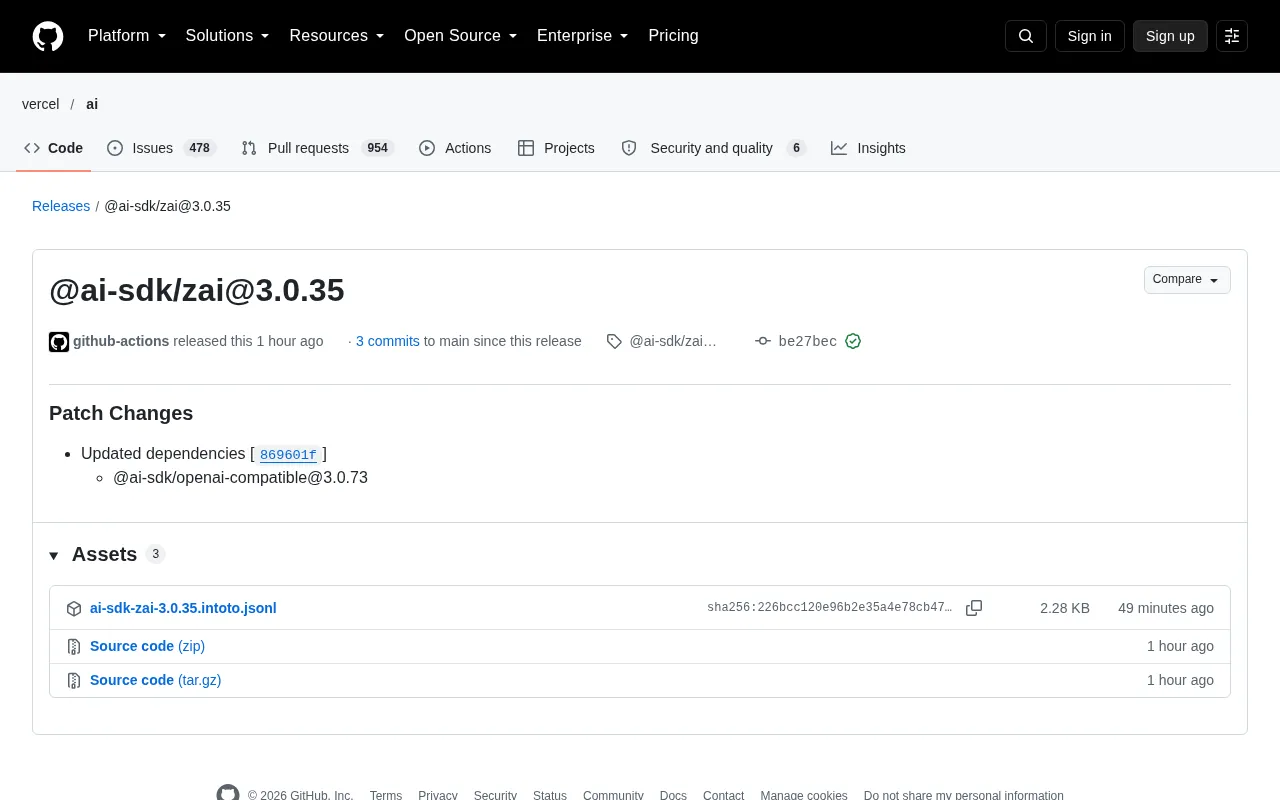Screen dimensions: 1280x800
Task: Expand the Solutions menu
Action: (x=227, y=36)
